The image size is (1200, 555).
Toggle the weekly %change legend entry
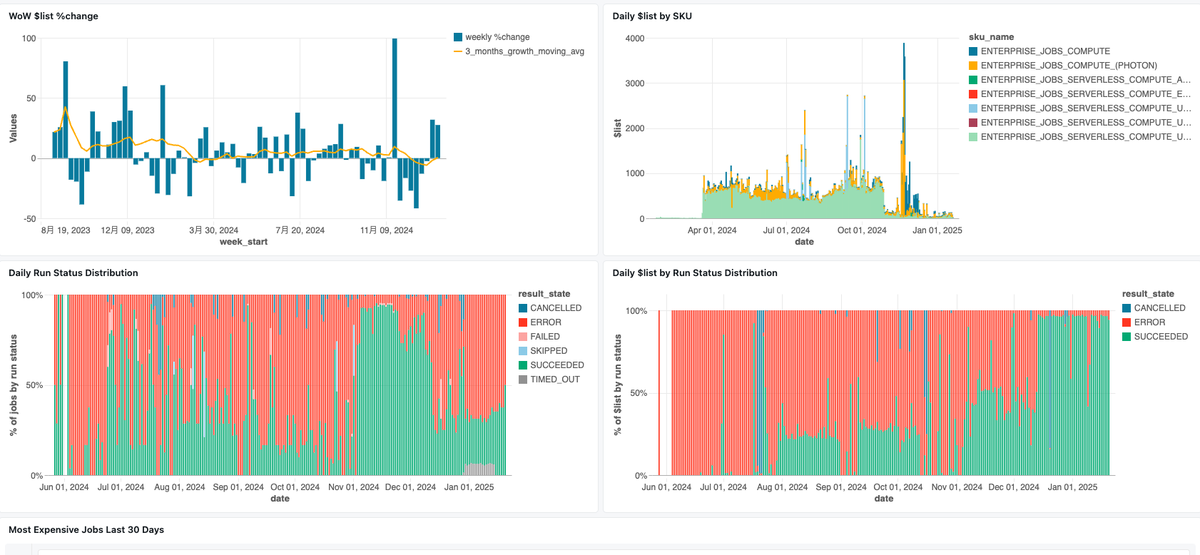(492, 37)
